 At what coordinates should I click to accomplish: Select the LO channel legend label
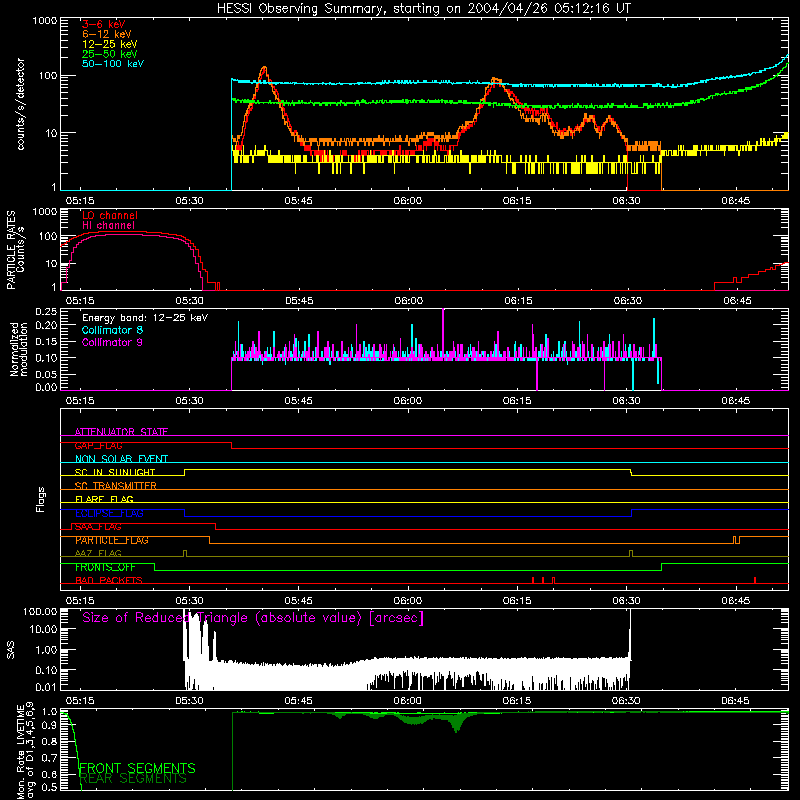point(110,215)
